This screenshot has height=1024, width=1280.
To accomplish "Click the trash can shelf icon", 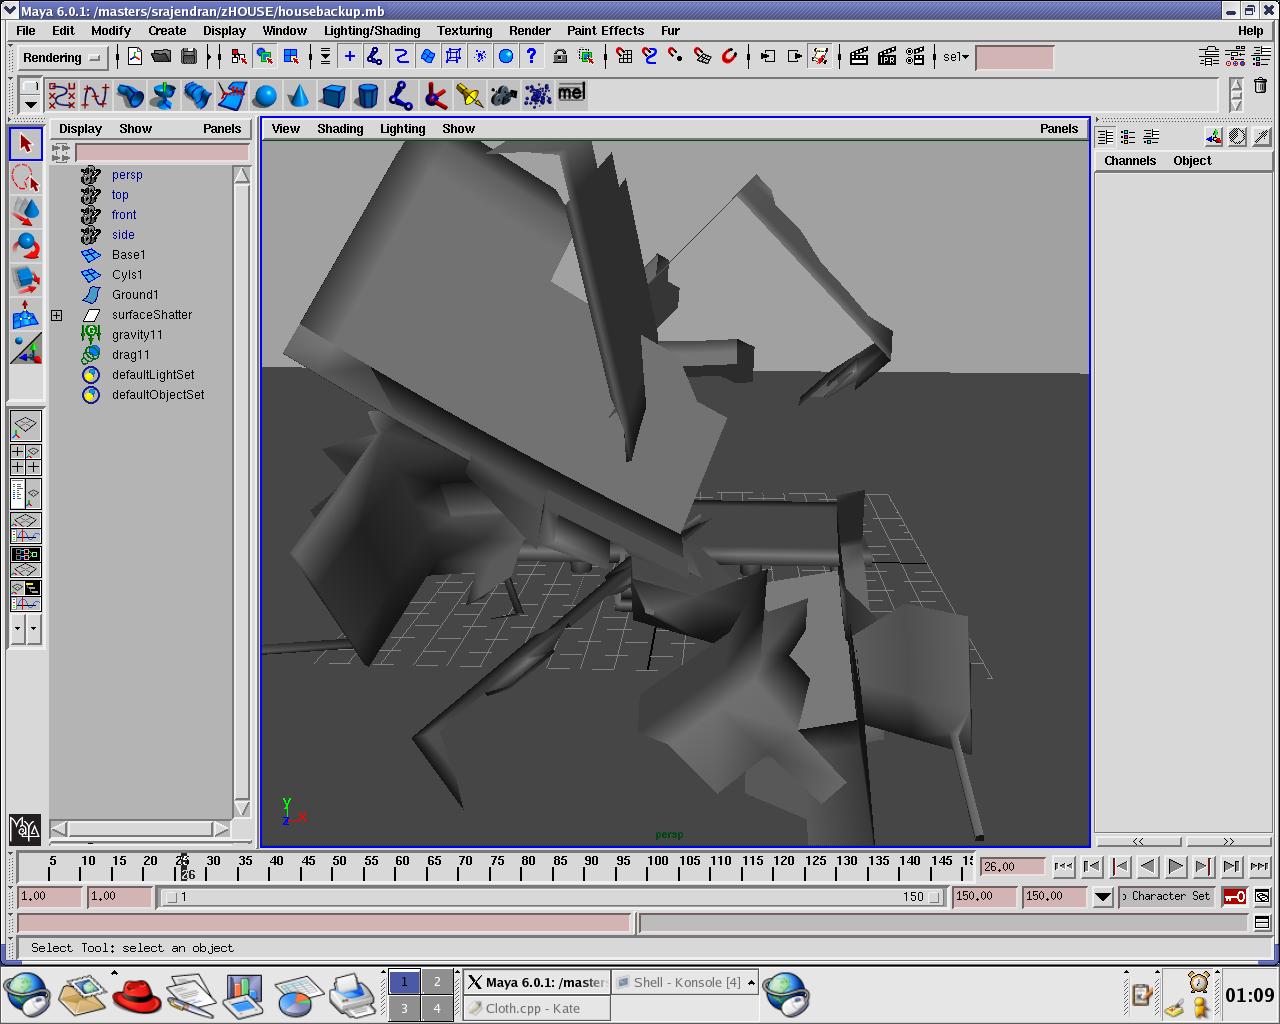I will tap(1260, 87).
